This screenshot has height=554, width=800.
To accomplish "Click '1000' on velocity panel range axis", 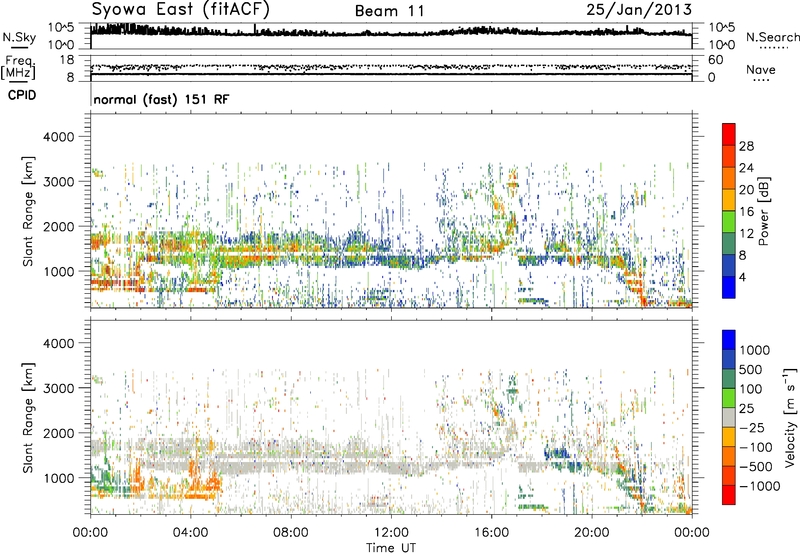I will [59, 478].
